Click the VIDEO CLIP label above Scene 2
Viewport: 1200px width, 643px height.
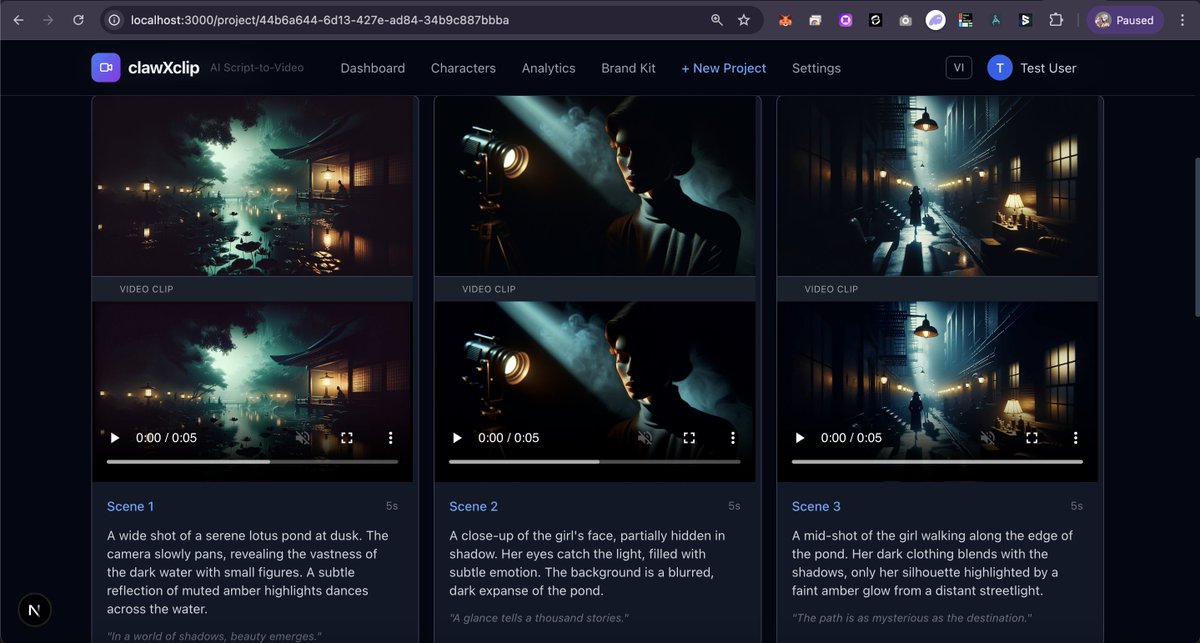coord(489,289)
